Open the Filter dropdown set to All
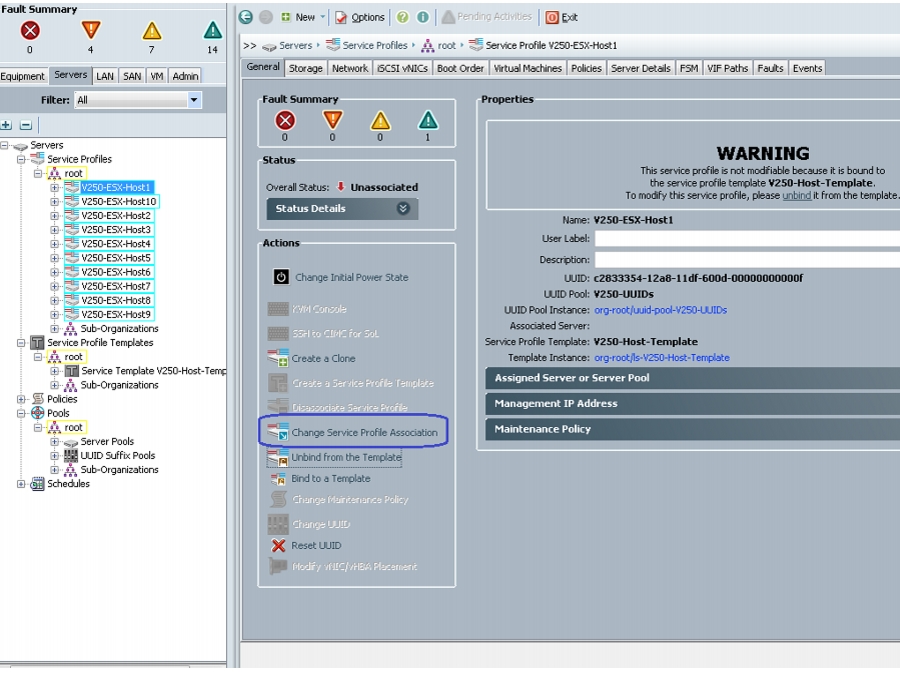The image size is (900, 675). (138, 100)
